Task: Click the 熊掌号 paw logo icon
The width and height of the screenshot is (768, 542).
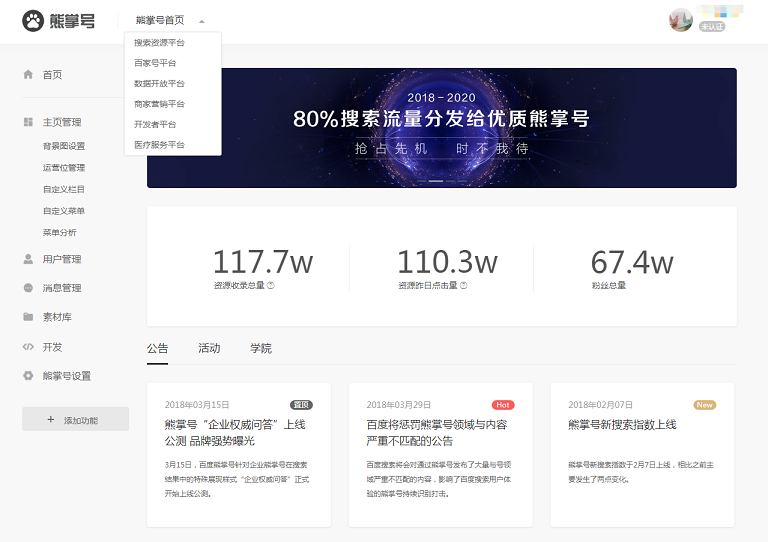Action: coord(33,21)
